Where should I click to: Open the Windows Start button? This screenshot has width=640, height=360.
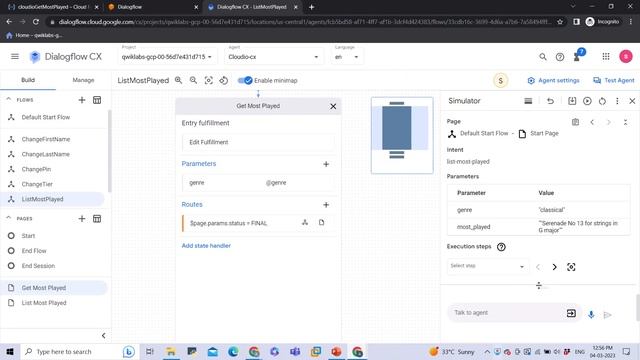click(10, 351)
